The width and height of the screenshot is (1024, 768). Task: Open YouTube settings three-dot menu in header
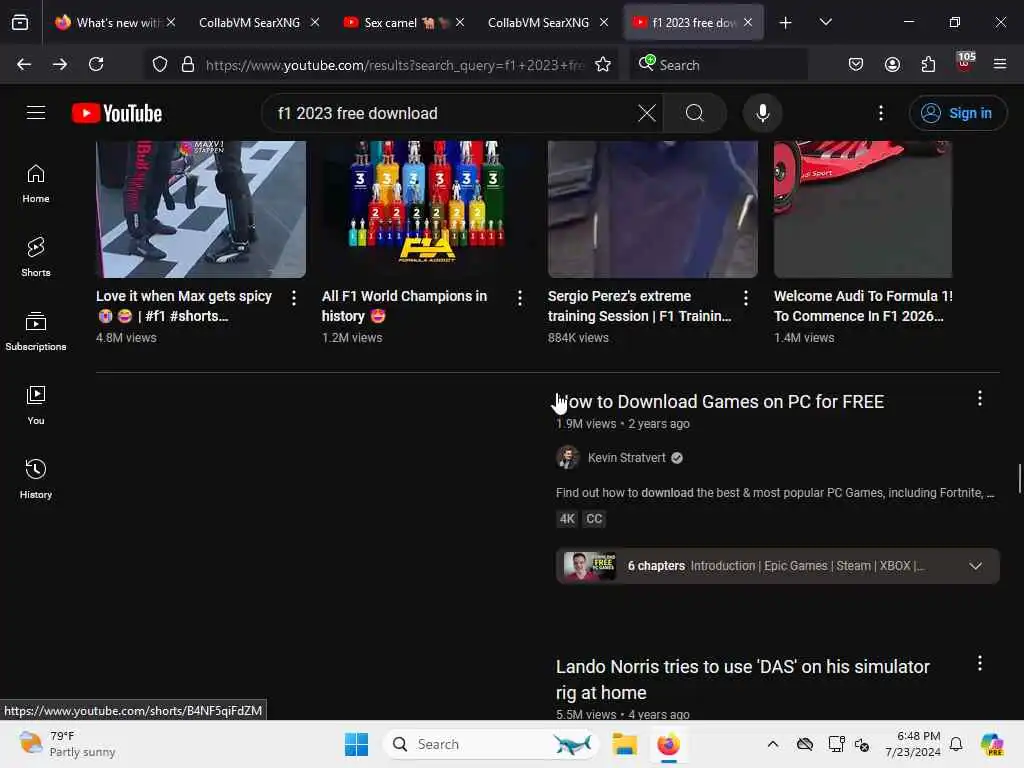coord(881,113)
